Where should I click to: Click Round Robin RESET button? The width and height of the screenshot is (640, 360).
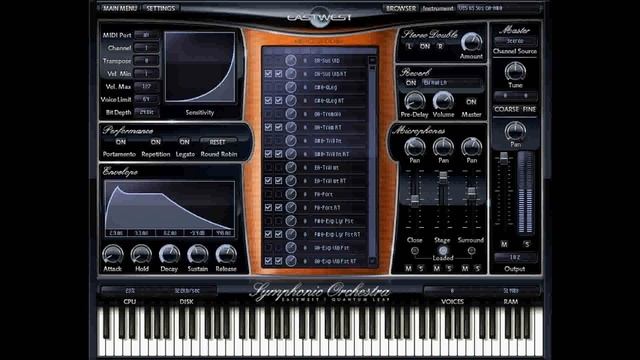[218, 142]
